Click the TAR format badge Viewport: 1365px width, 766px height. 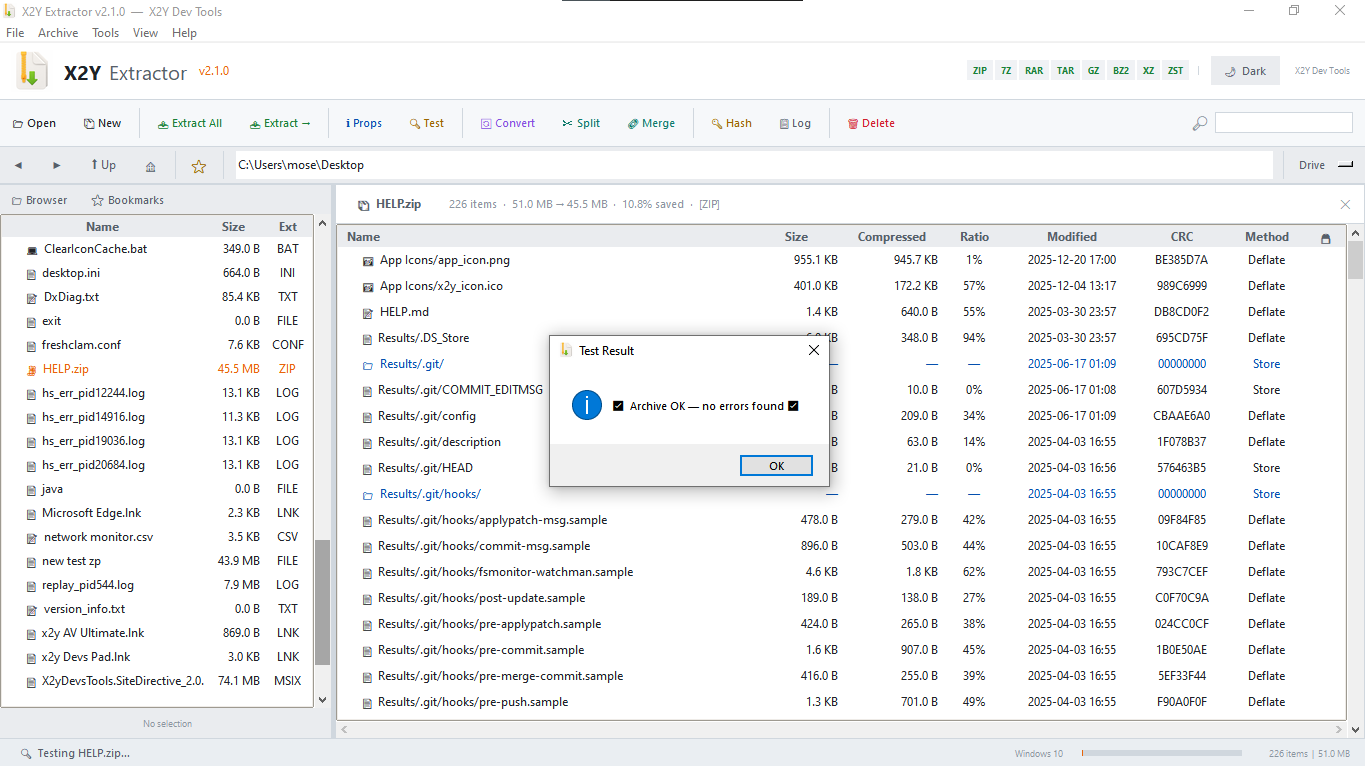coord(1065,71)
